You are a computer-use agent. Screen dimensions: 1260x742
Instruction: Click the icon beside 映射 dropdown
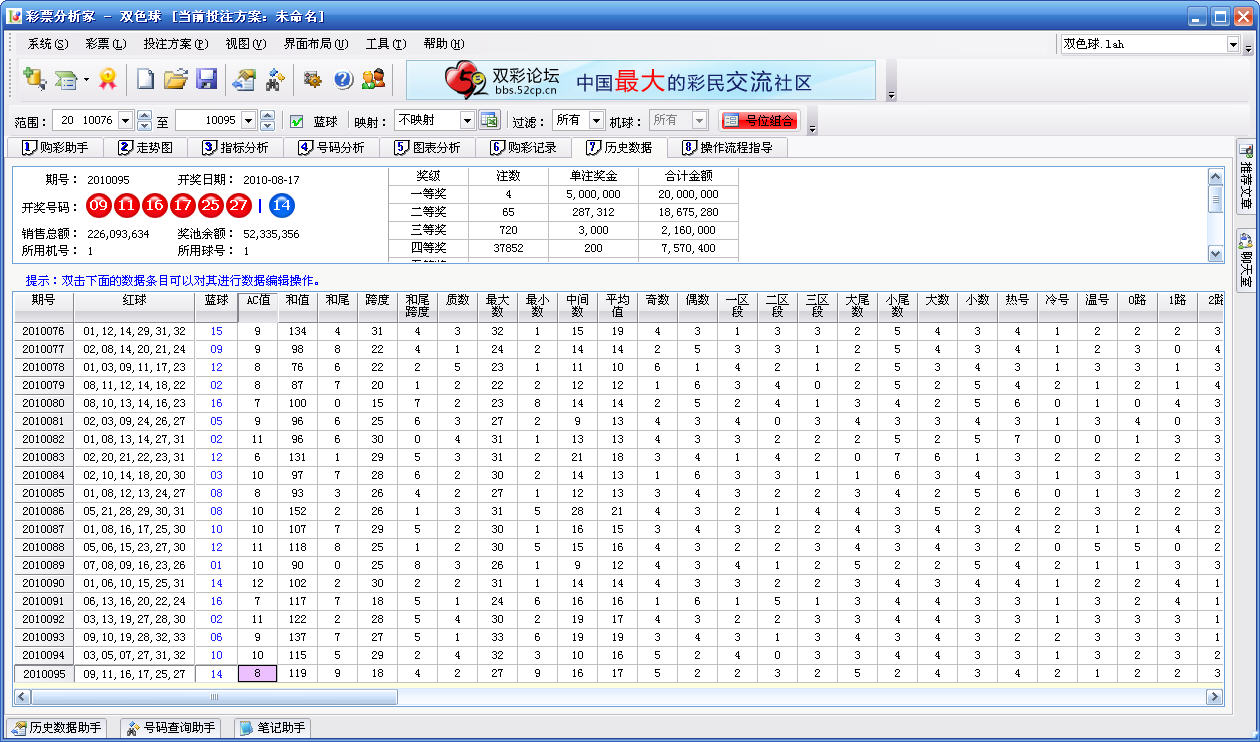489,120
